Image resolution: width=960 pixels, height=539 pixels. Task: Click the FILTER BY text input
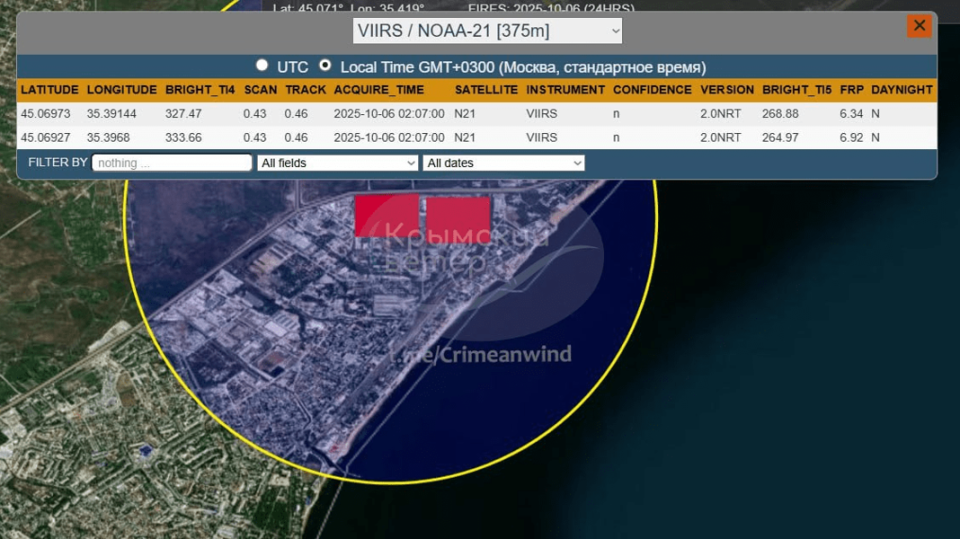tap(172, 163)
